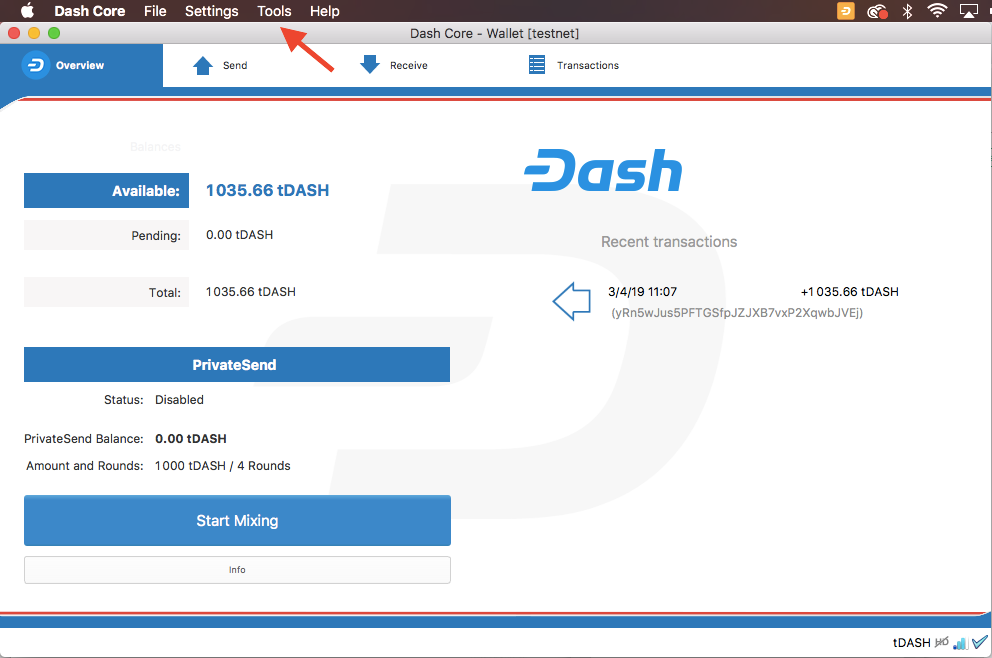Click the sync checkmark status icon
This screenshot has width=992, height=658.
pyautogui.click(x=980, y=642)
